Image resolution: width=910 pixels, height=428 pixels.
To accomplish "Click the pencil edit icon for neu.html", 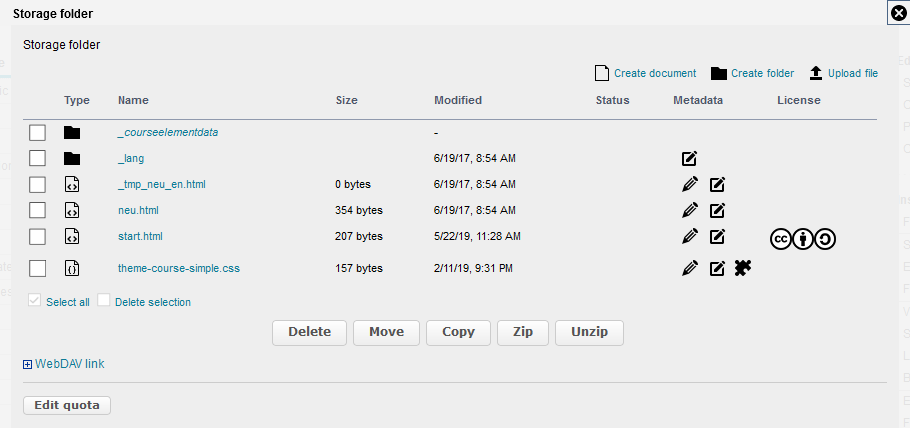I will 689,210.
